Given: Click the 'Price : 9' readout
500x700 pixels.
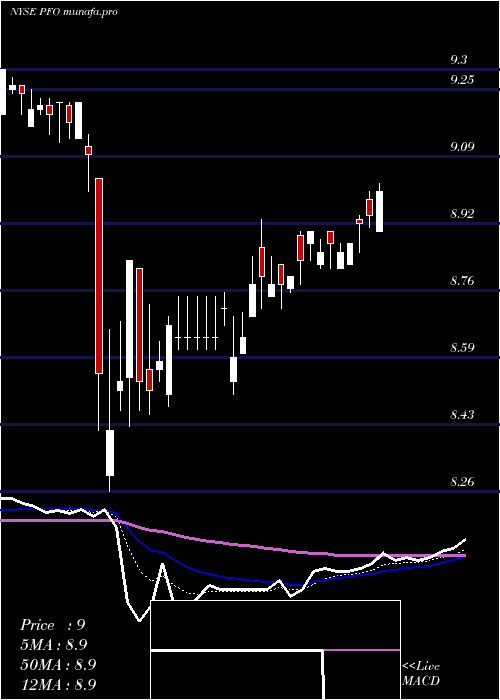Looking at the screenshot, I should pos(53,625).
